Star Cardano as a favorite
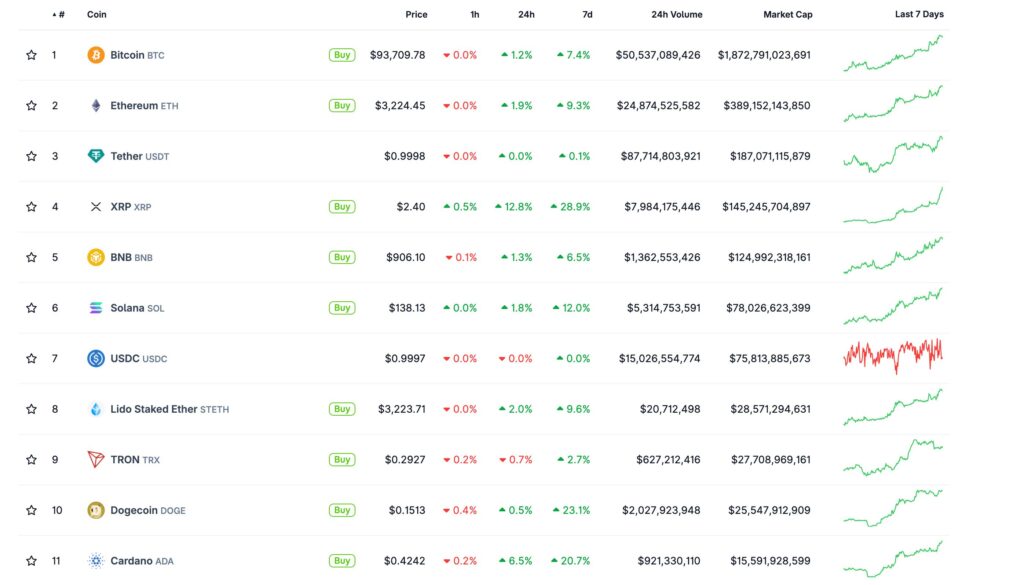This screenshot has height=585, width=1024. (31, 560)
